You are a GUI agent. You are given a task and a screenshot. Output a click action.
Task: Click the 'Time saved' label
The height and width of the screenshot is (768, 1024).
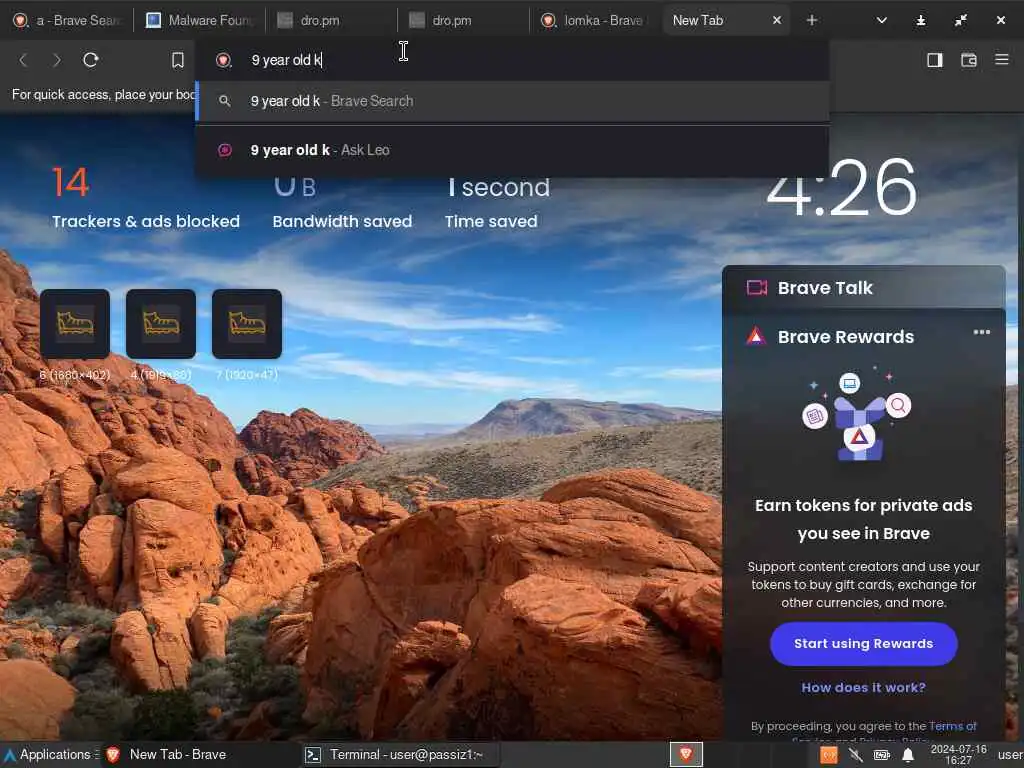(491, 221)
